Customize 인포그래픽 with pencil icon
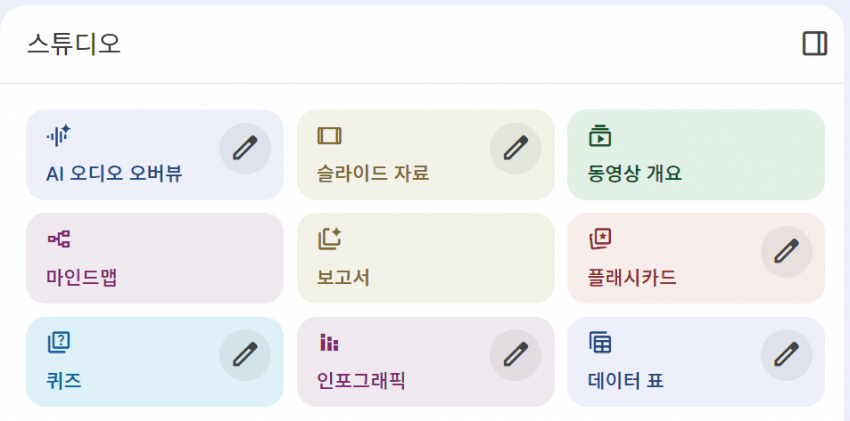The height and width of the screenshot is (421, 850). pos(515,355)
